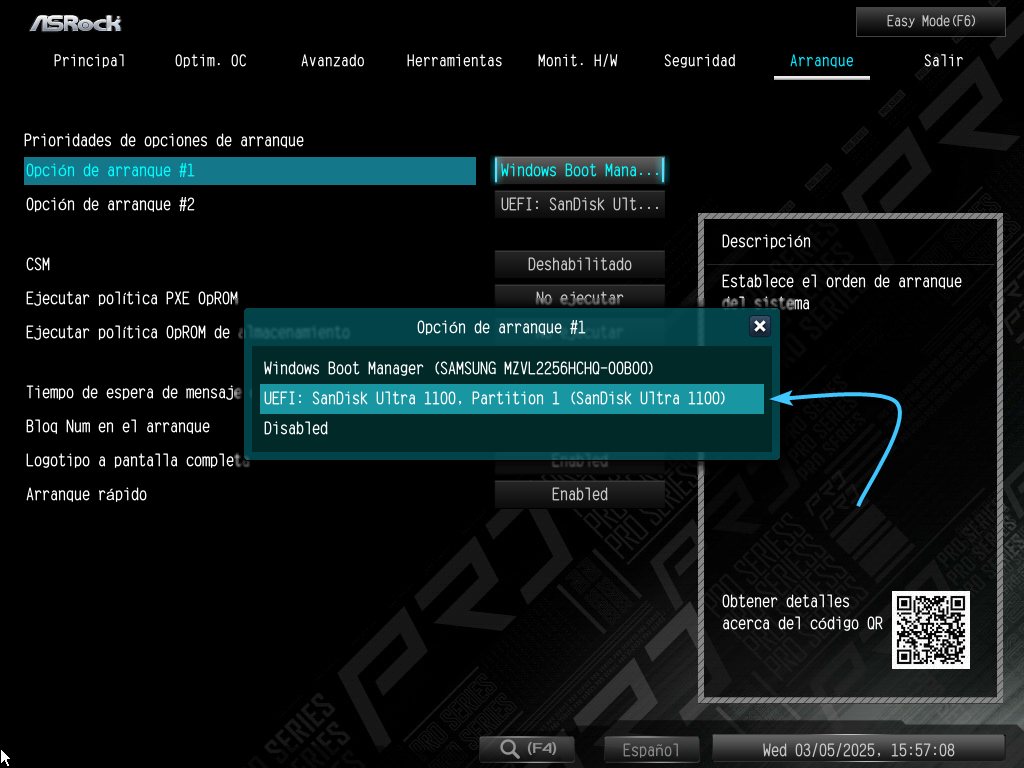This screenshot has height=768, width=1024.
Task: Select Tiempo de espera de mensaje label
Action: pos(133,392)
